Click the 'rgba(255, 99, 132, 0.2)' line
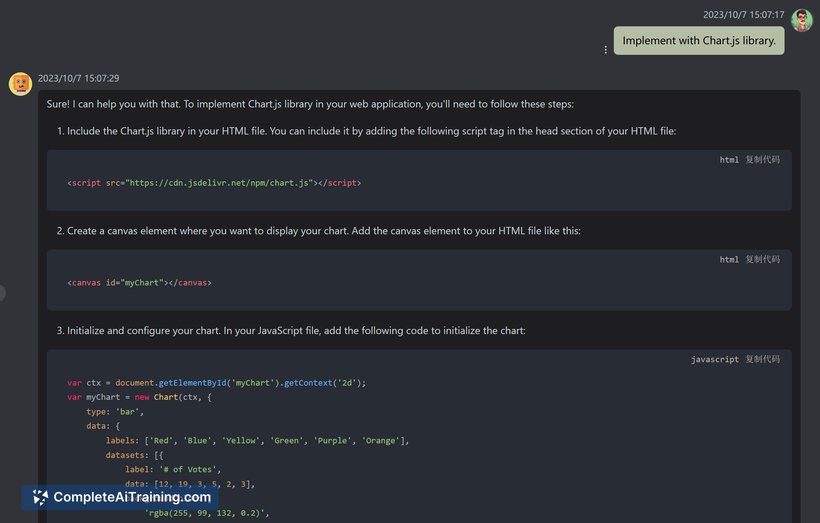This screenshot has height=523, width=820. click(207, 513)
